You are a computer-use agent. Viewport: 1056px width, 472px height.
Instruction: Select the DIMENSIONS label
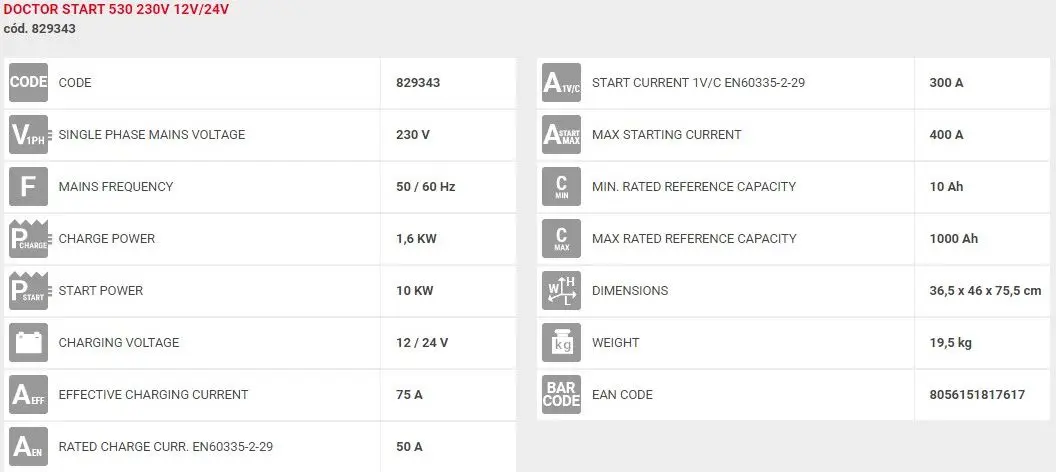[630, 290]
